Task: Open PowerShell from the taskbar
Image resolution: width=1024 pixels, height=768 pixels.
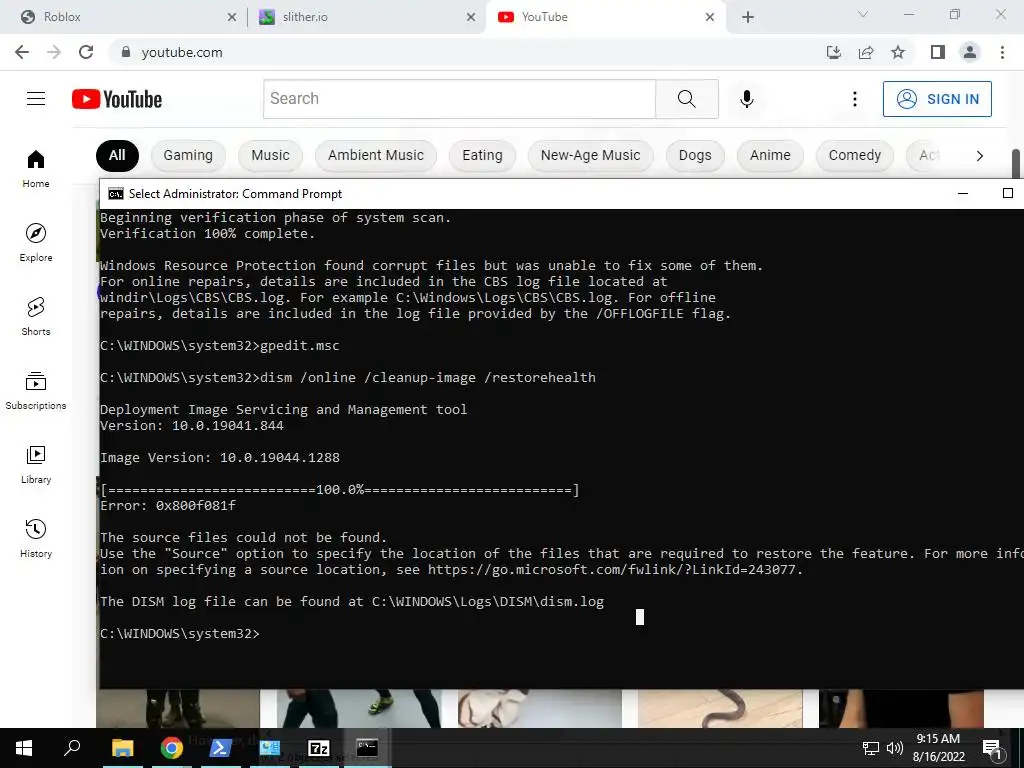Action: click(x=220, y=748)
